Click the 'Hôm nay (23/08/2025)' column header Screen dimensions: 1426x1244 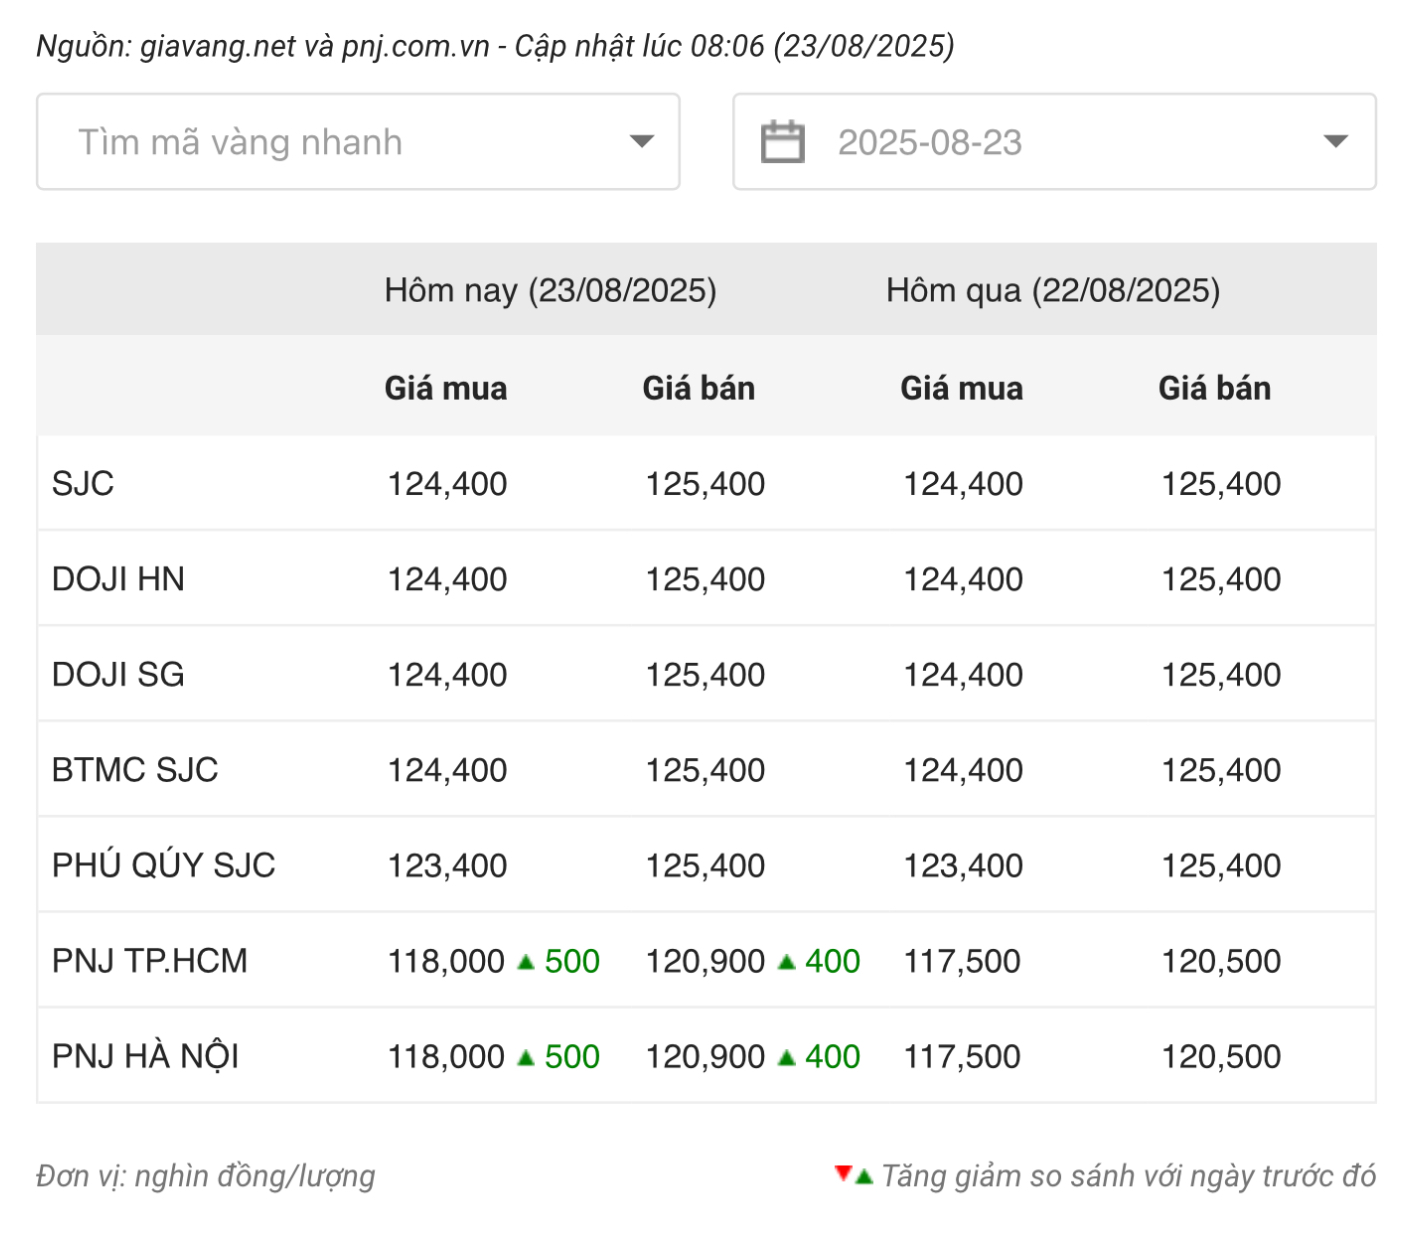(x=550, y=291)
